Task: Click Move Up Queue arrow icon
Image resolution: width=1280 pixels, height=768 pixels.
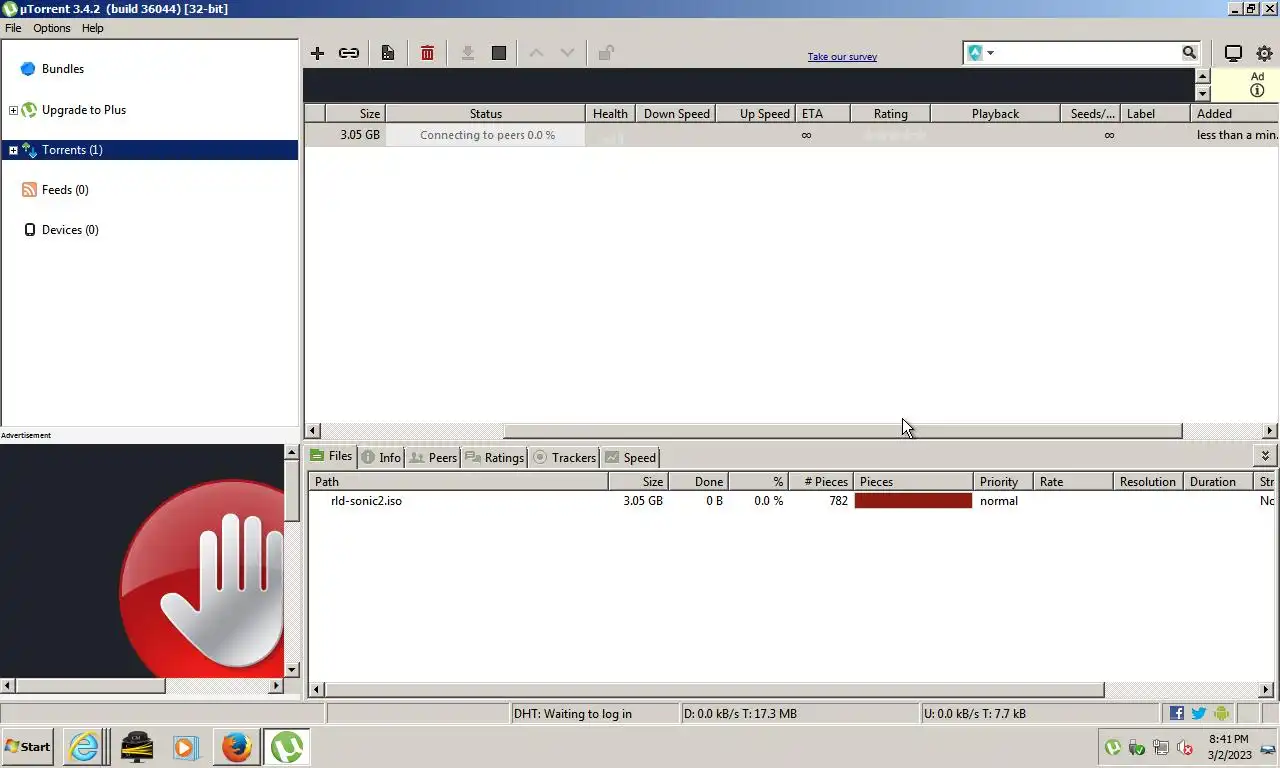Action: [x=536, y=53]
